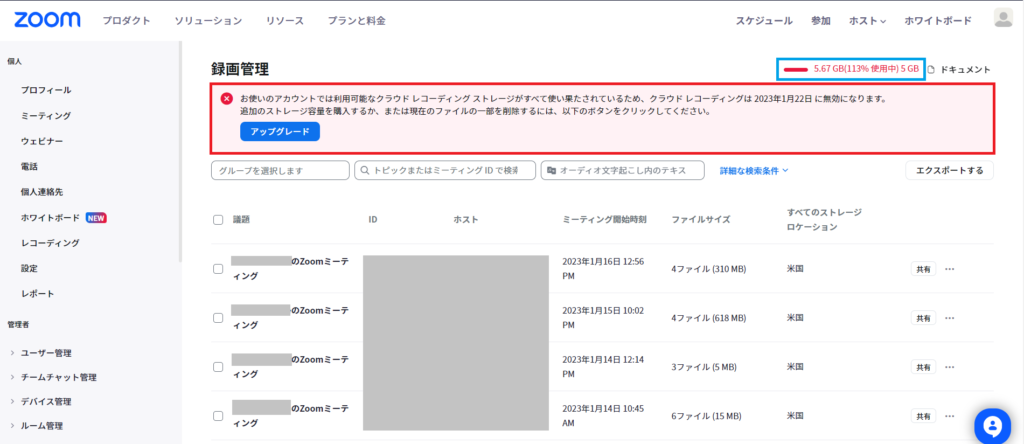Open more options for 10:02 PM recording
Screen dimensions: 1024x444
[x=950, y=318]
